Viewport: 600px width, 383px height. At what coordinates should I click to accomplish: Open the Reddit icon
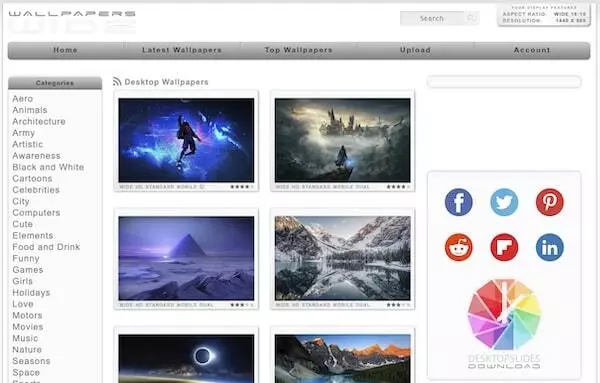pyautogui.click(x=458, y=248)
